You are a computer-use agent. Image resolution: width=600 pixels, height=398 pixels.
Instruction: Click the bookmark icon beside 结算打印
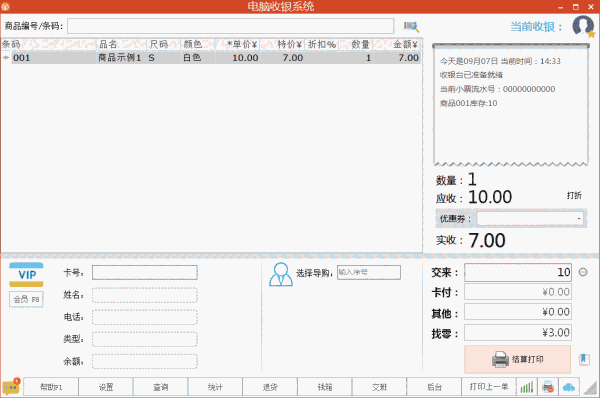(x=584, y=359)
